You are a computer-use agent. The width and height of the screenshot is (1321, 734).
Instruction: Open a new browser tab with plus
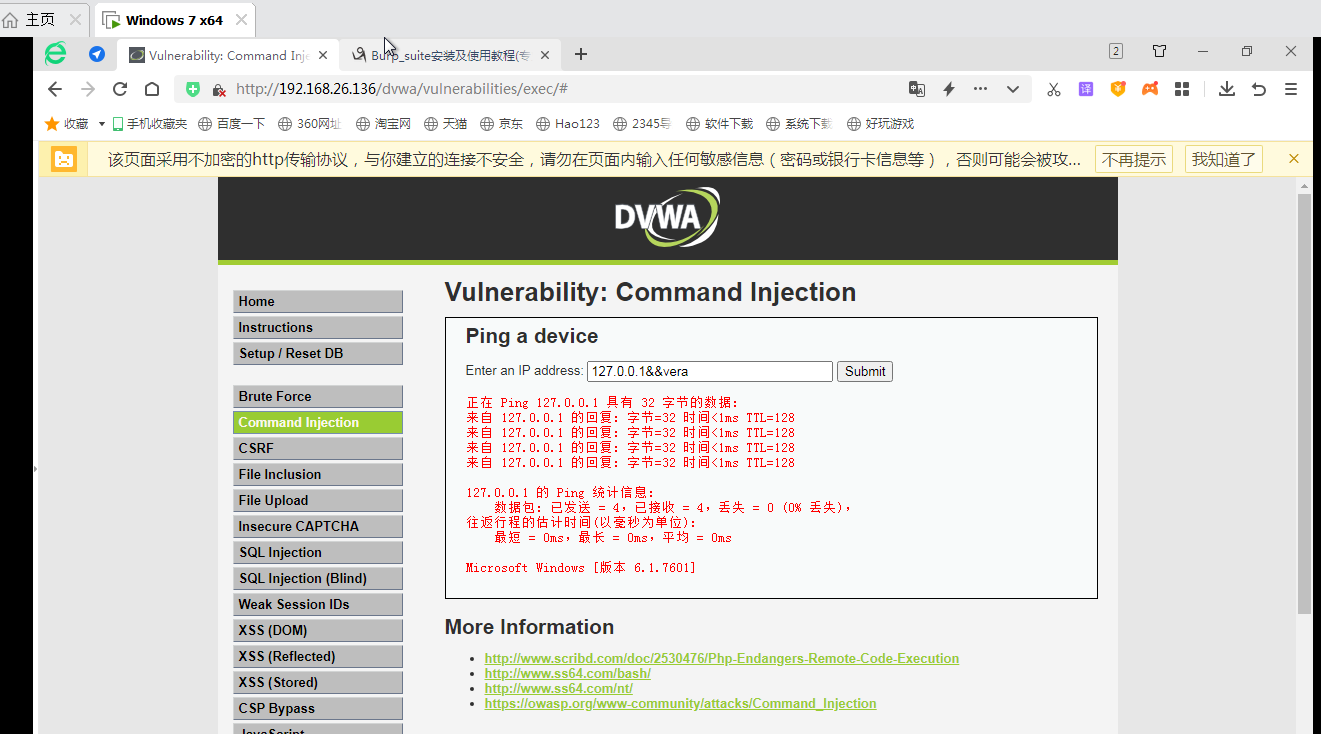(x=581, y=54)
